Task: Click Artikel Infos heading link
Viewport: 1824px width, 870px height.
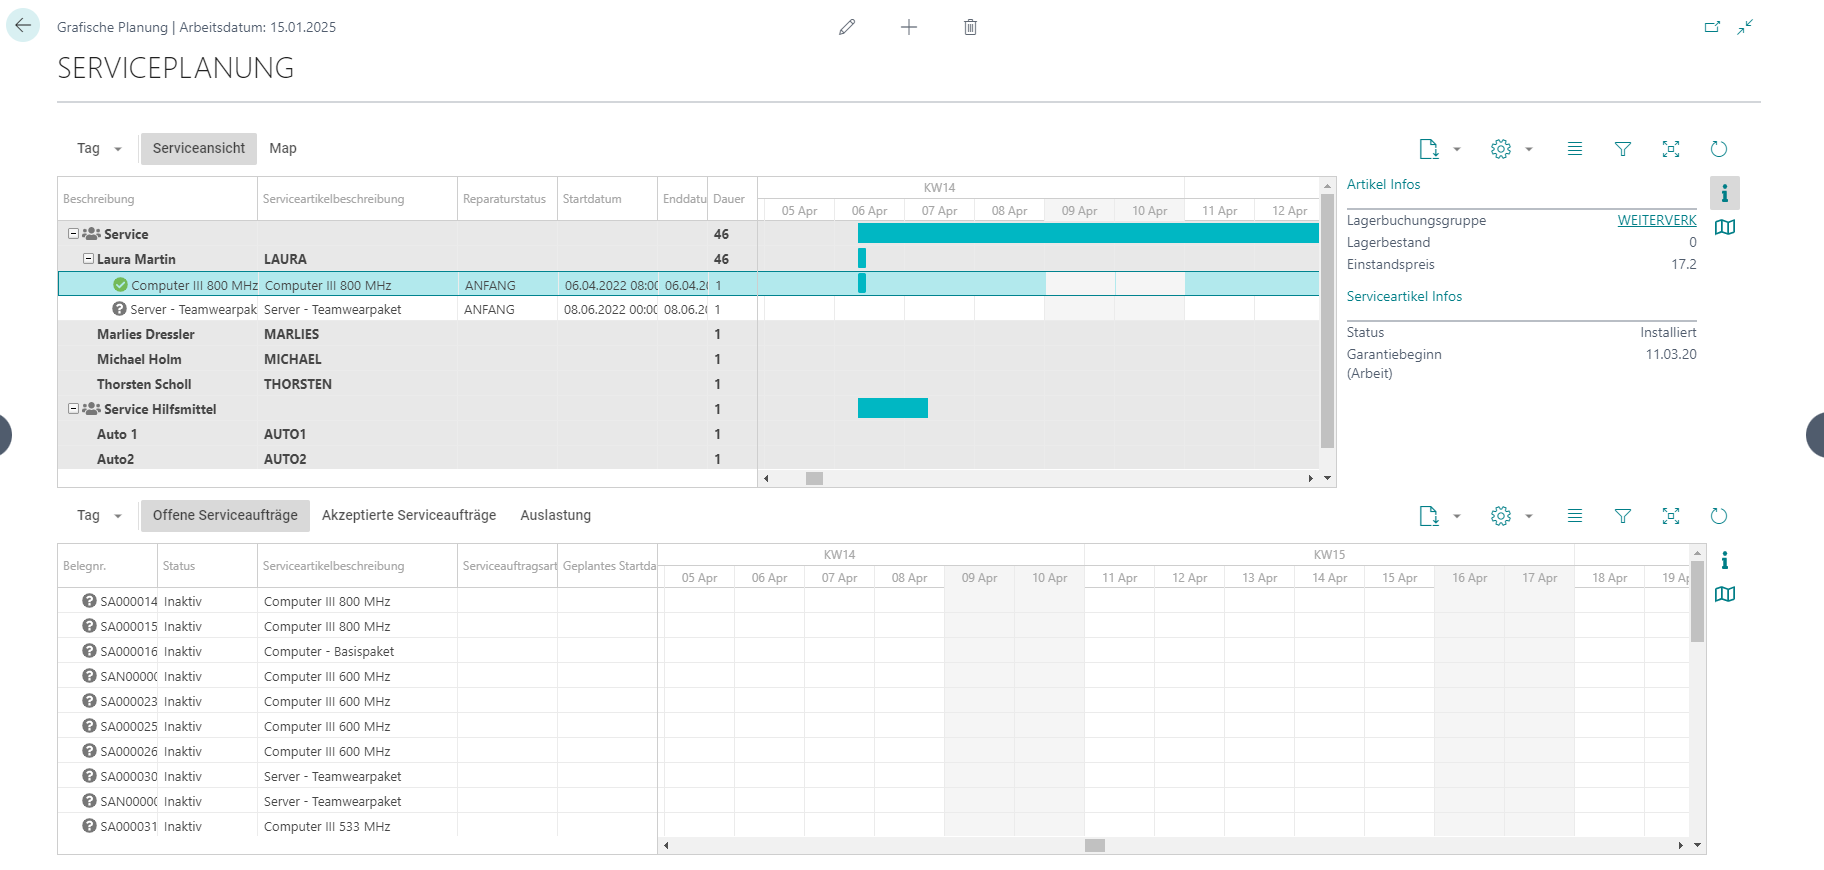Action: click(x=1383, y=184)
